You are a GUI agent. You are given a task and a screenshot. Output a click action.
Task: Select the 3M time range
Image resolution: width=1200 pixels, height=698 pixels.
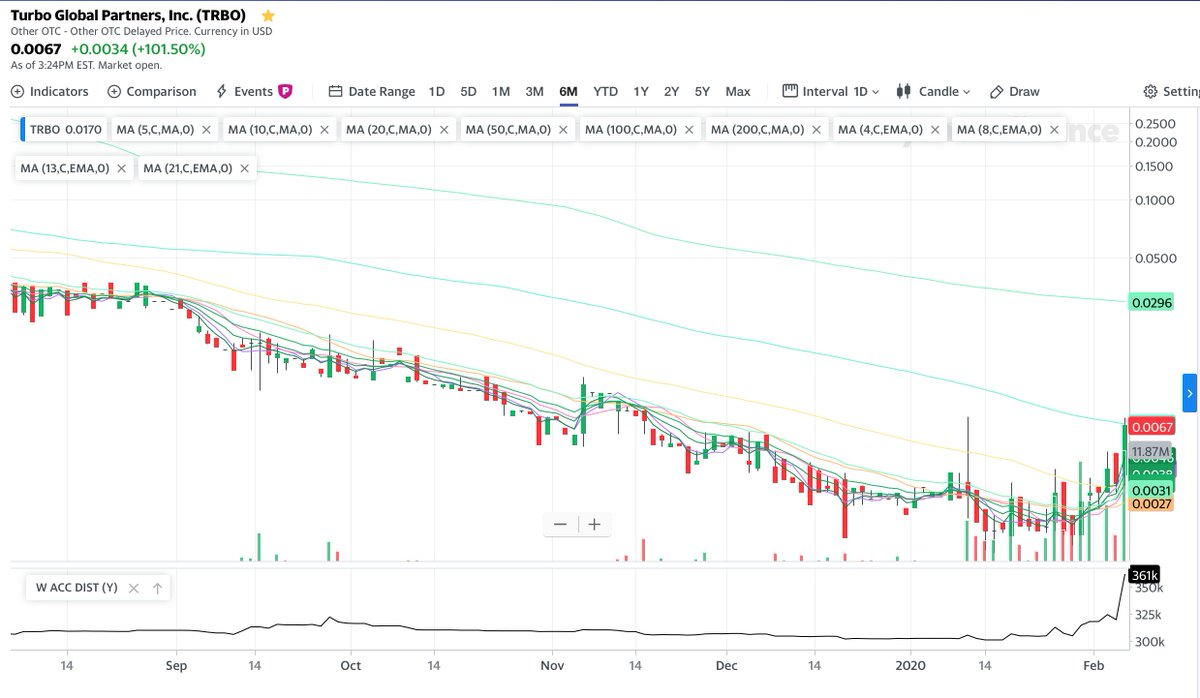tap(535, 91)
